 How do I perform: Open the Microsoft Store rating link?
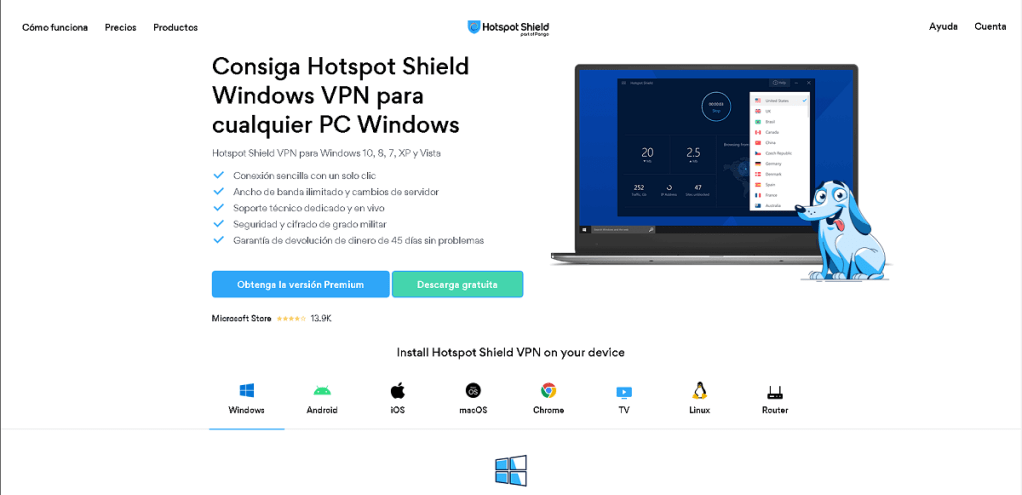pos(272,318)
